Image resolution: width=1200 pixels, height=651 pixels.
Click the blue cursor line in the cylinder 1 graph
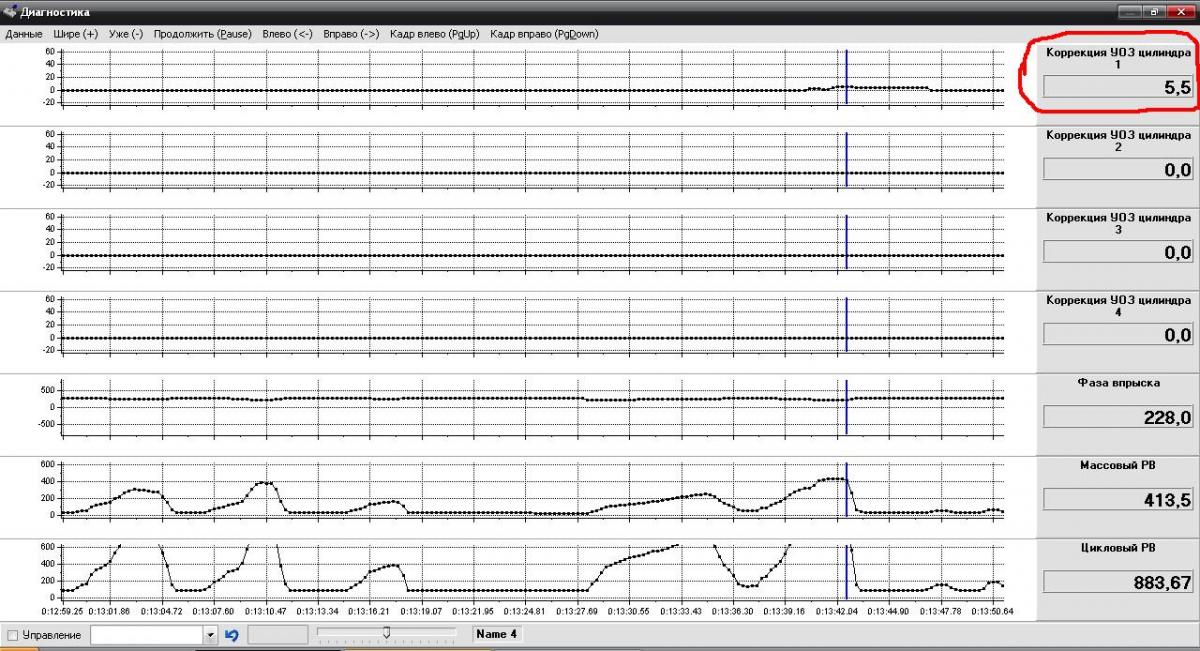pyautogui.click(x=846, y=77)
